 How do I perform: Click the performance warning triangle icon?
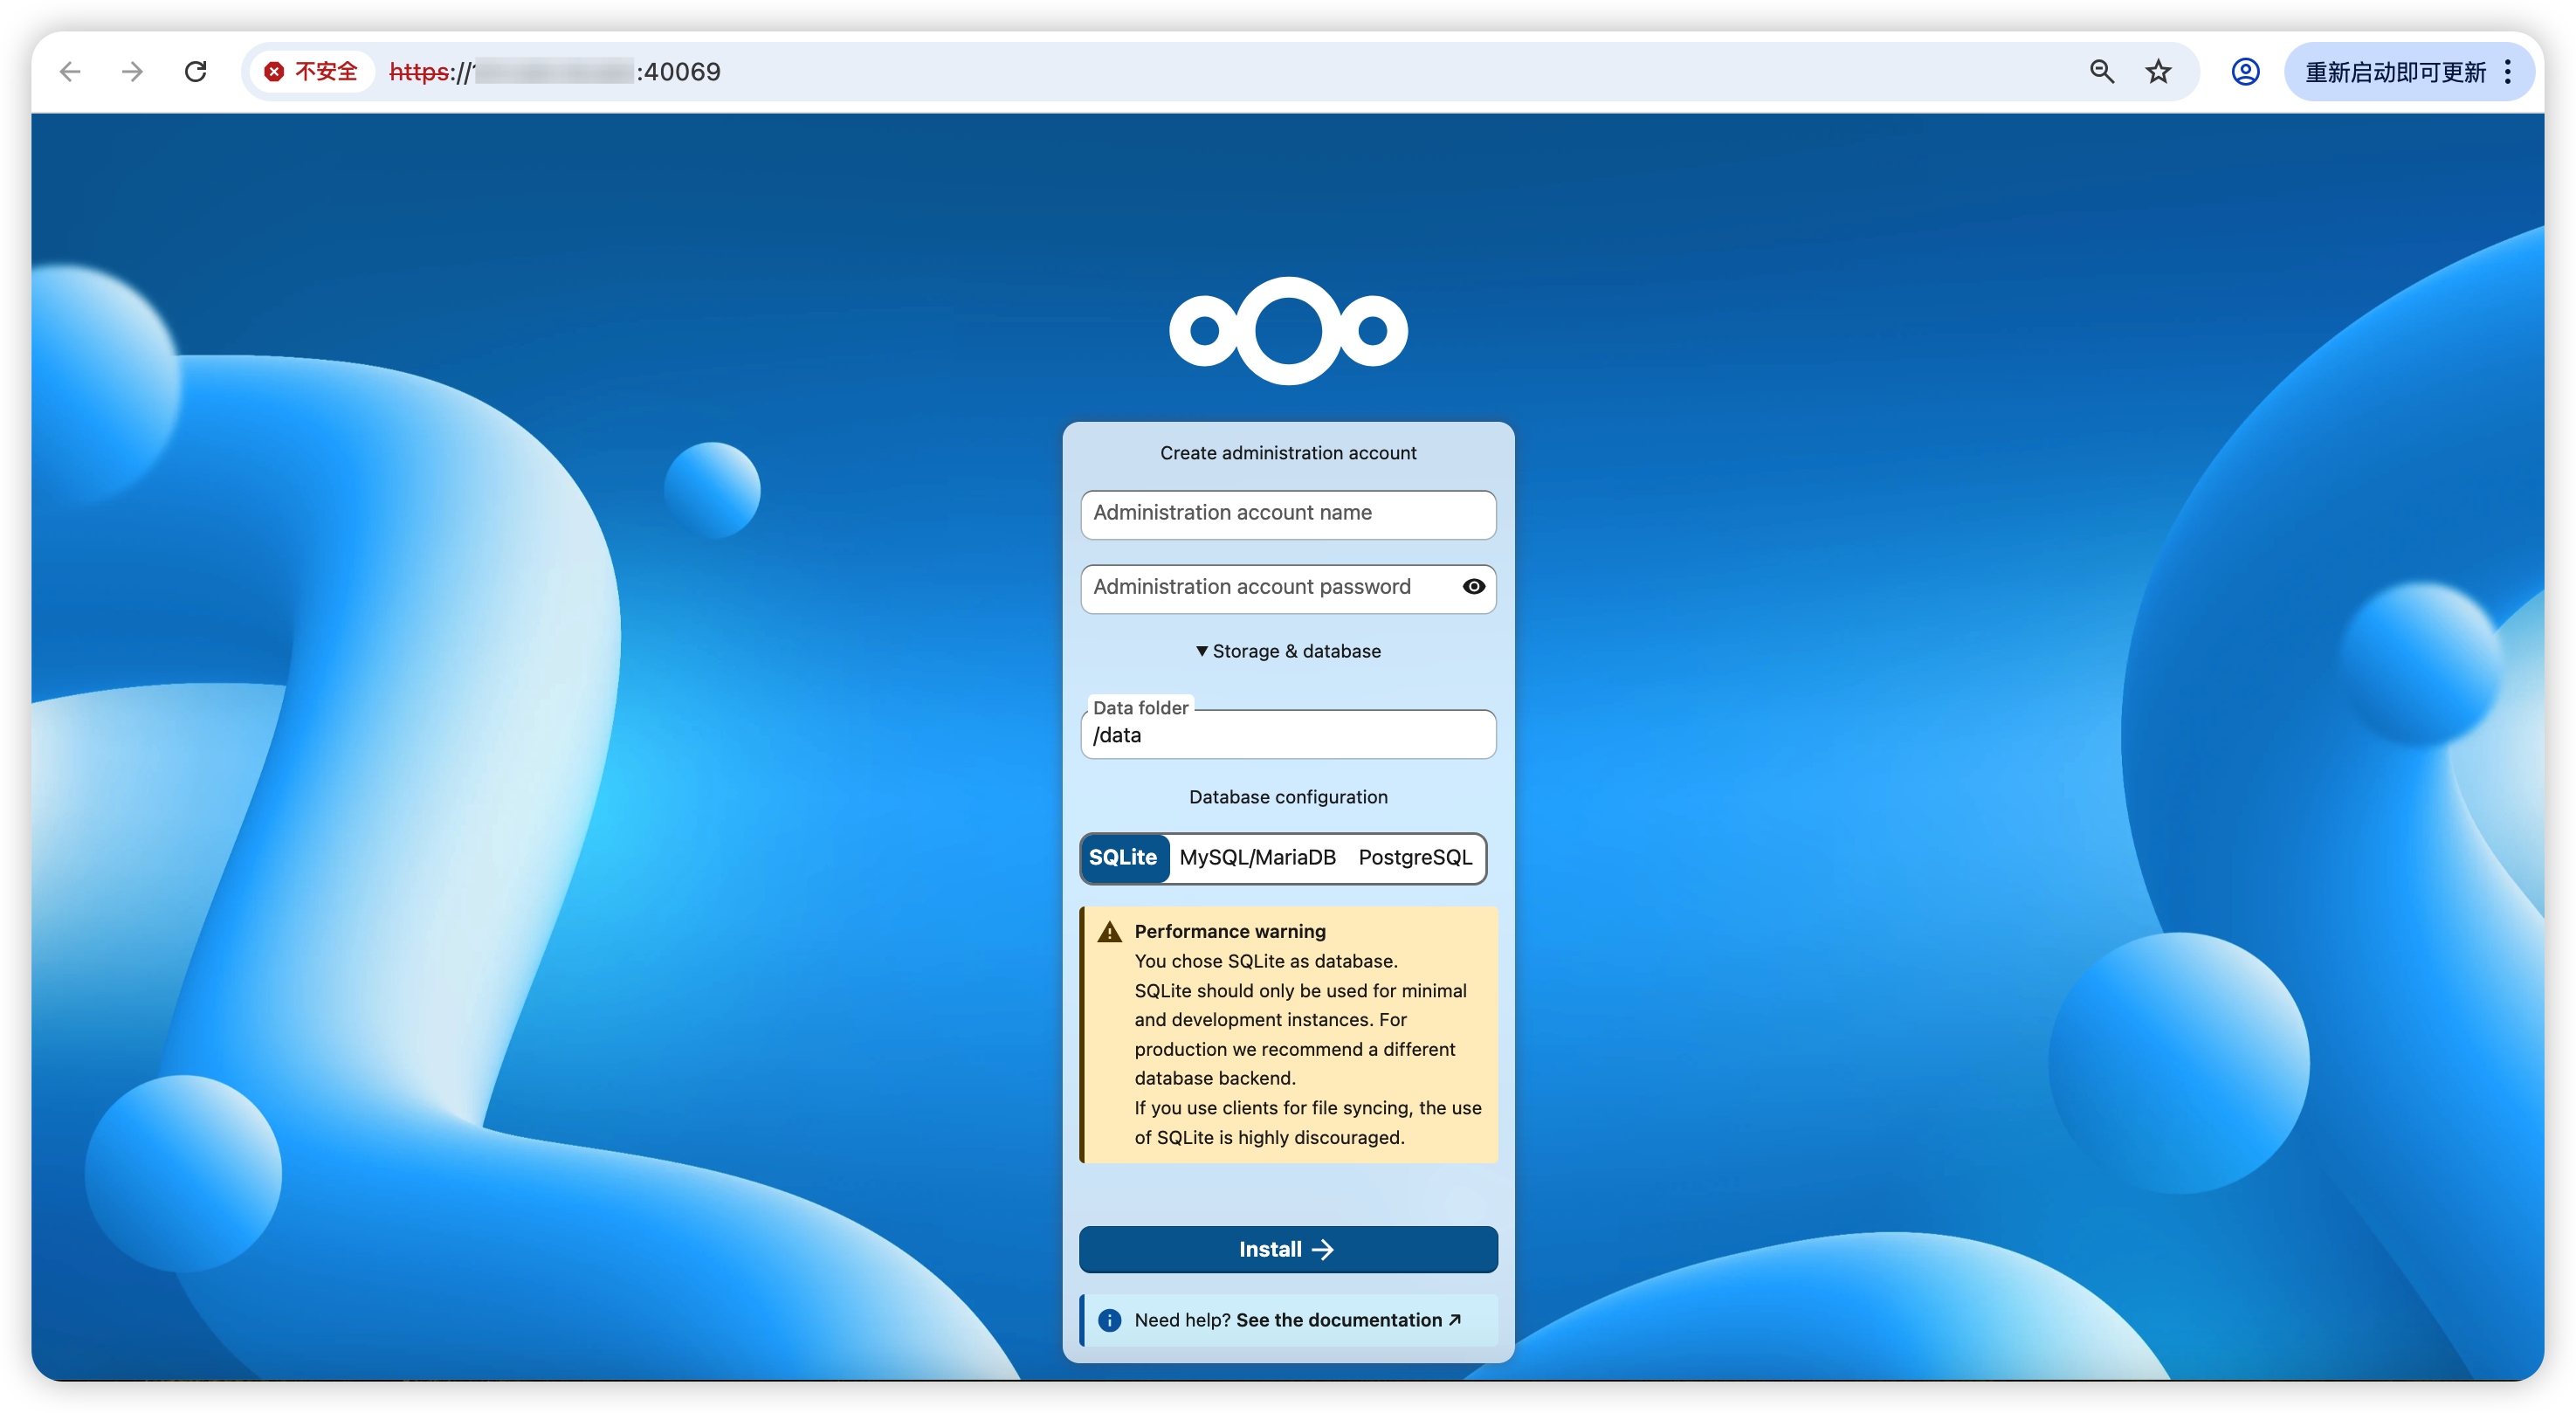(x=1109, y=932)
